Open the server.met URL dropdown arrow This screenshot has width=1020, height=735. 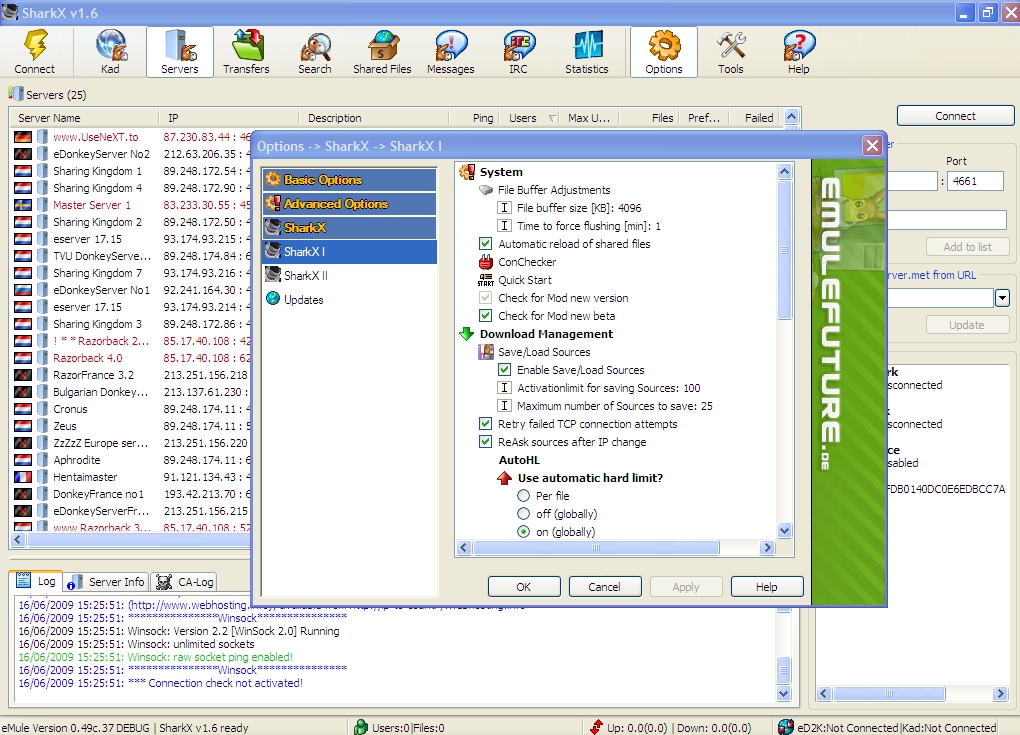(x=1002, y=299)
